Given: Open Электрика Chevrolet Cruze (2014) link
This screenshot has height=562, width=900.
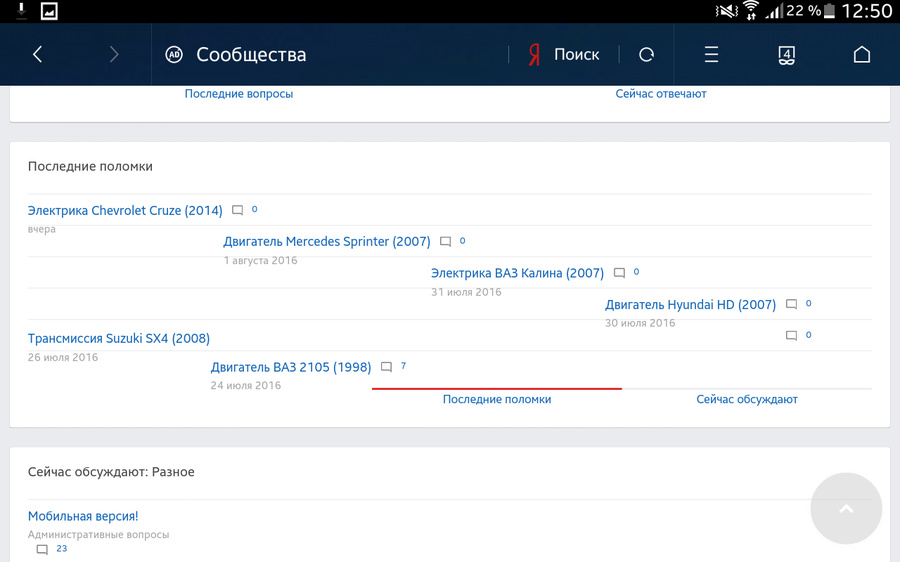Looking at the screenshot, I should tap(125, 211).
